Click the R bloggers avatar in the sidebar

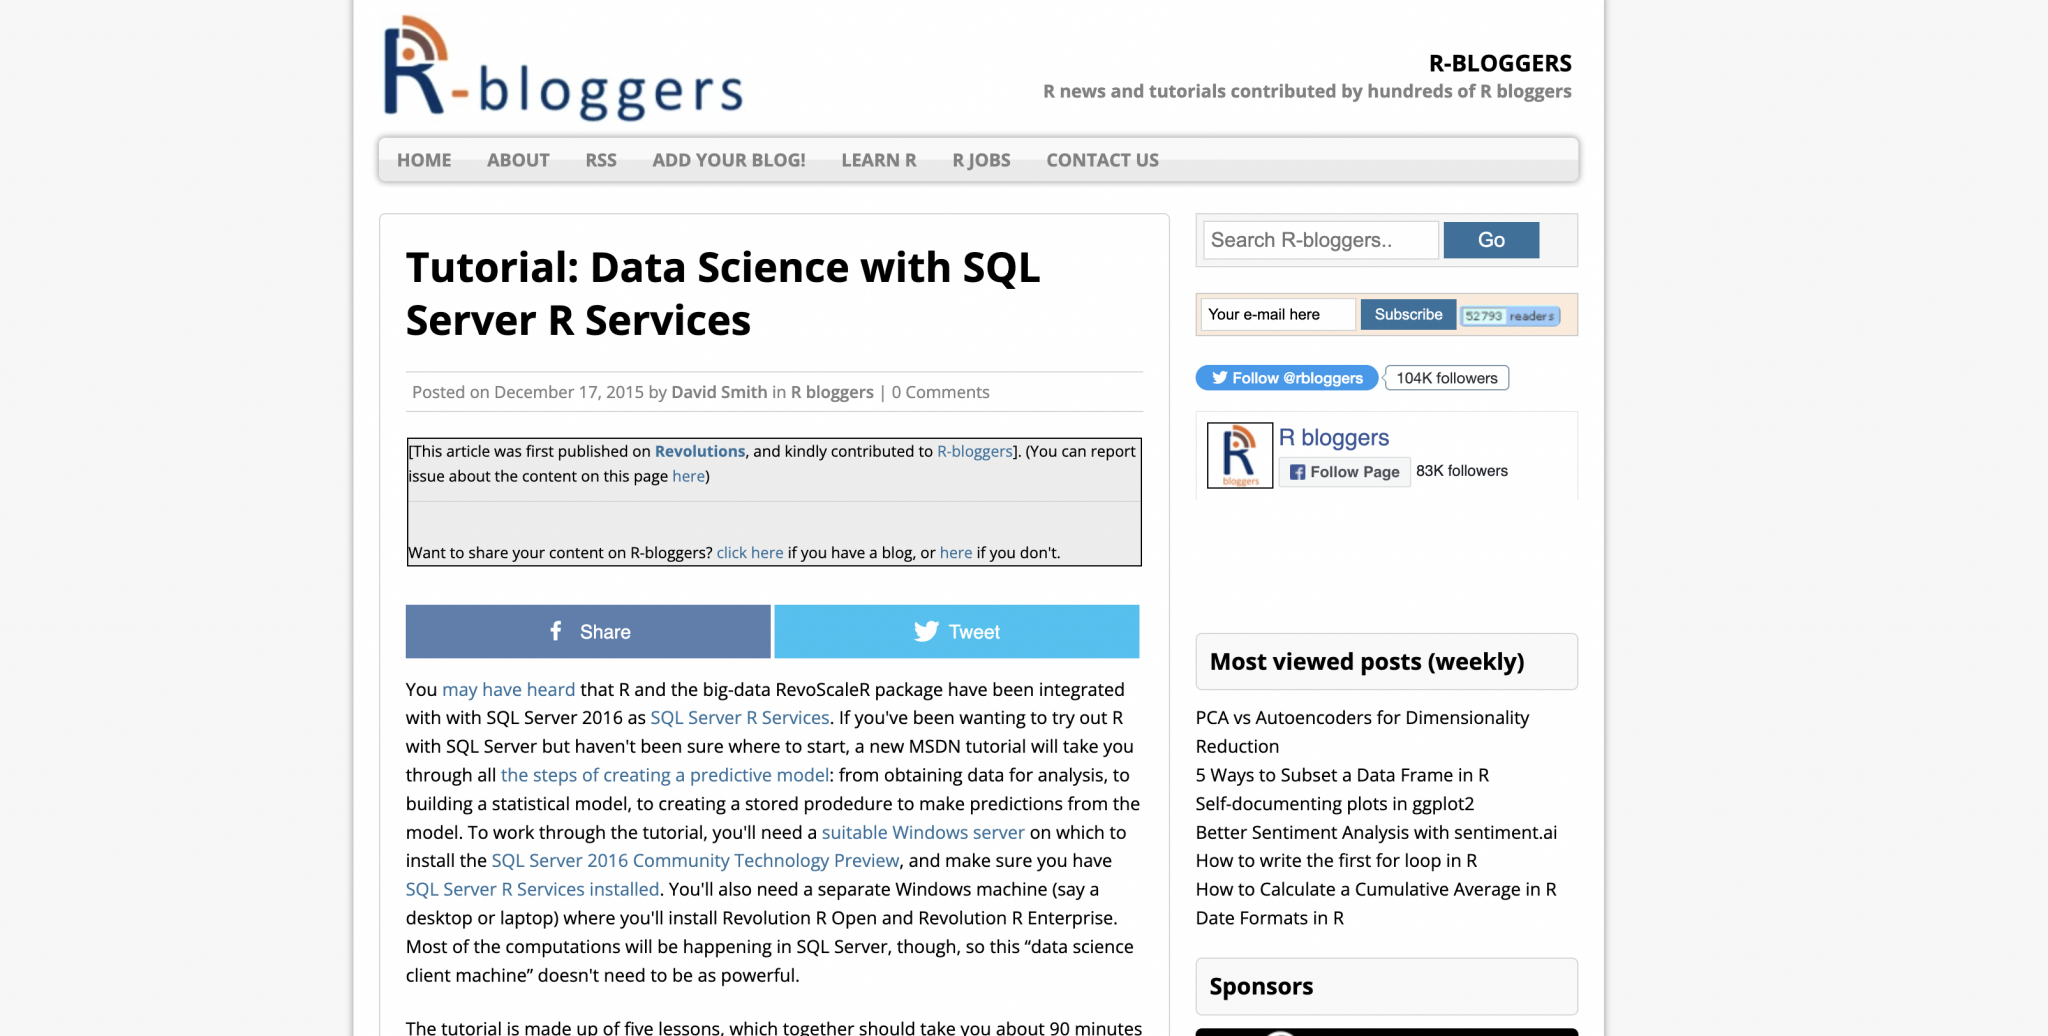[1239, 454]
